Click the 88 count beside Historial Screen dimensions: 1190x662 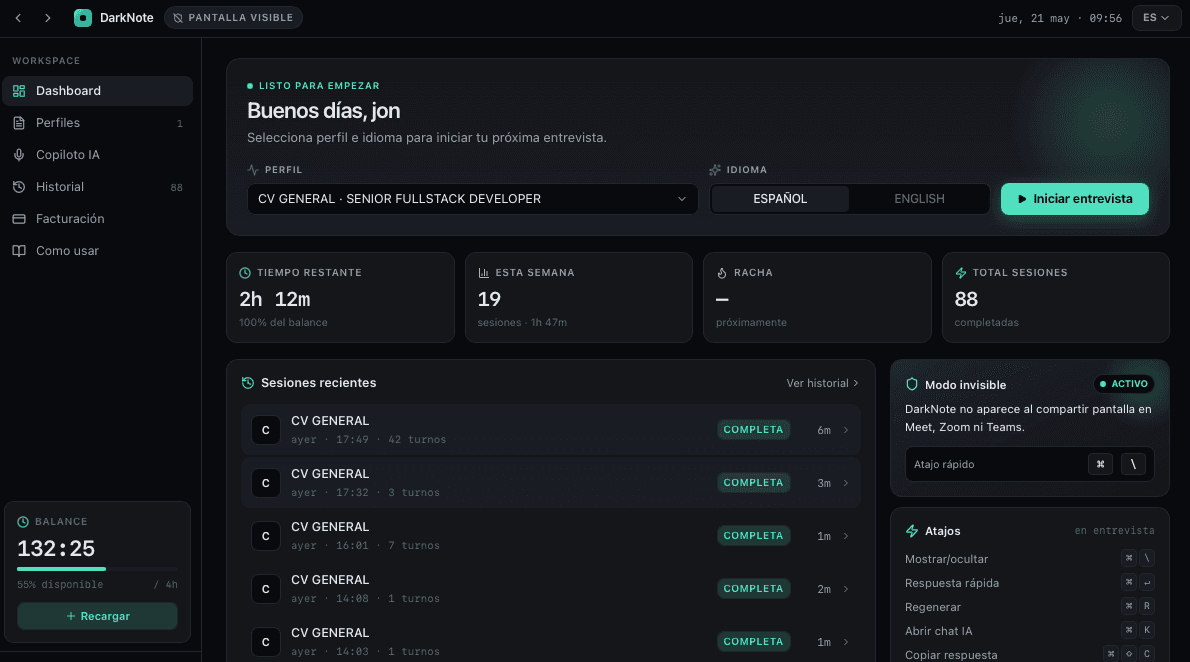[176, 188]
